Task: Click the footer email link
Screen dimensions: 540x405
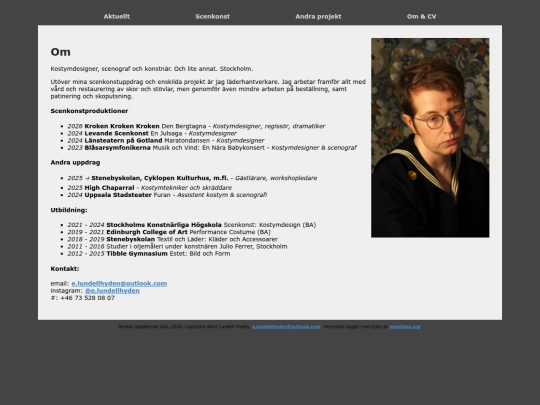Action: pyautogui.click(x=286, y=327)
